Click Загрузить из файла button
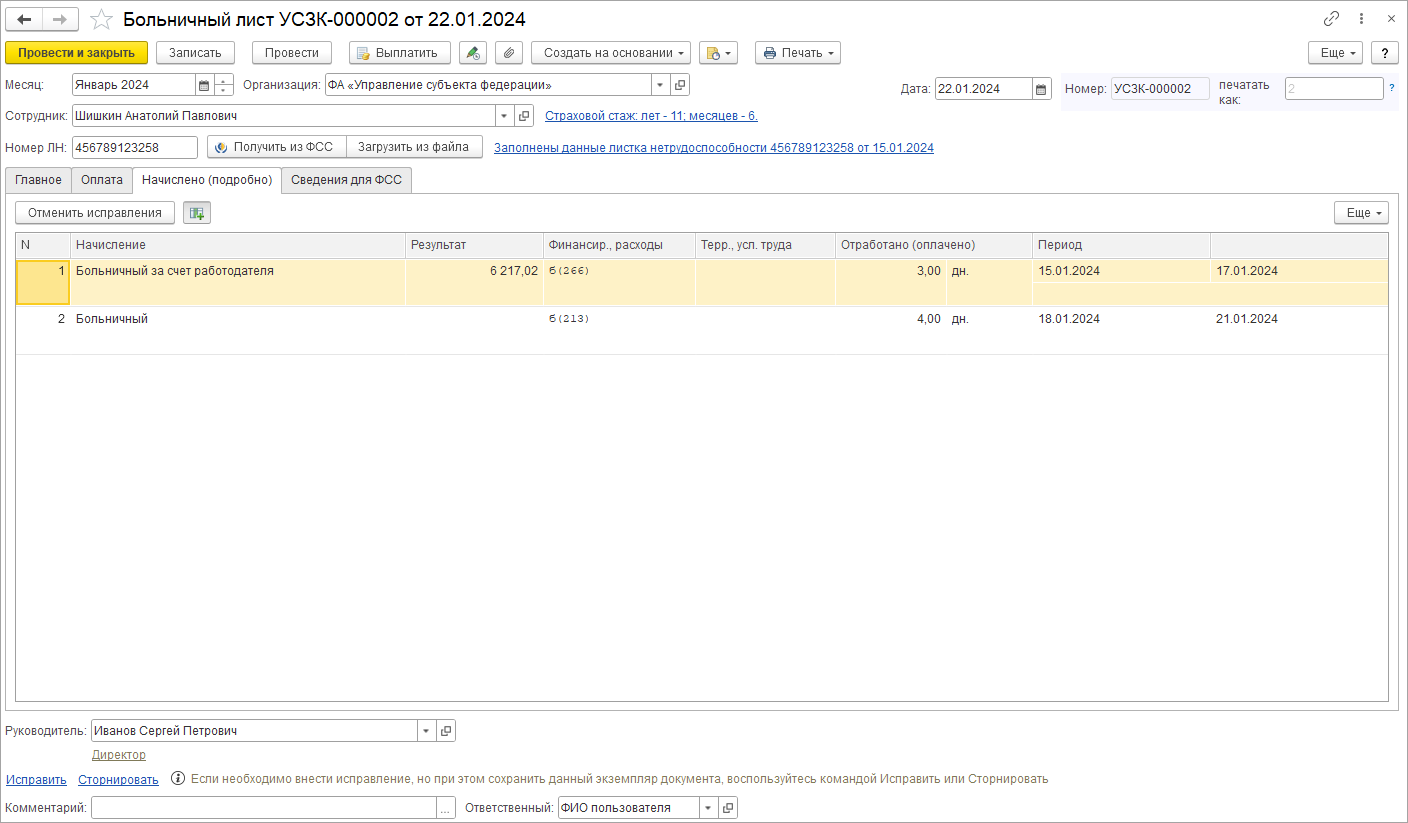1408x823 pixels. (x=414, y=147)
